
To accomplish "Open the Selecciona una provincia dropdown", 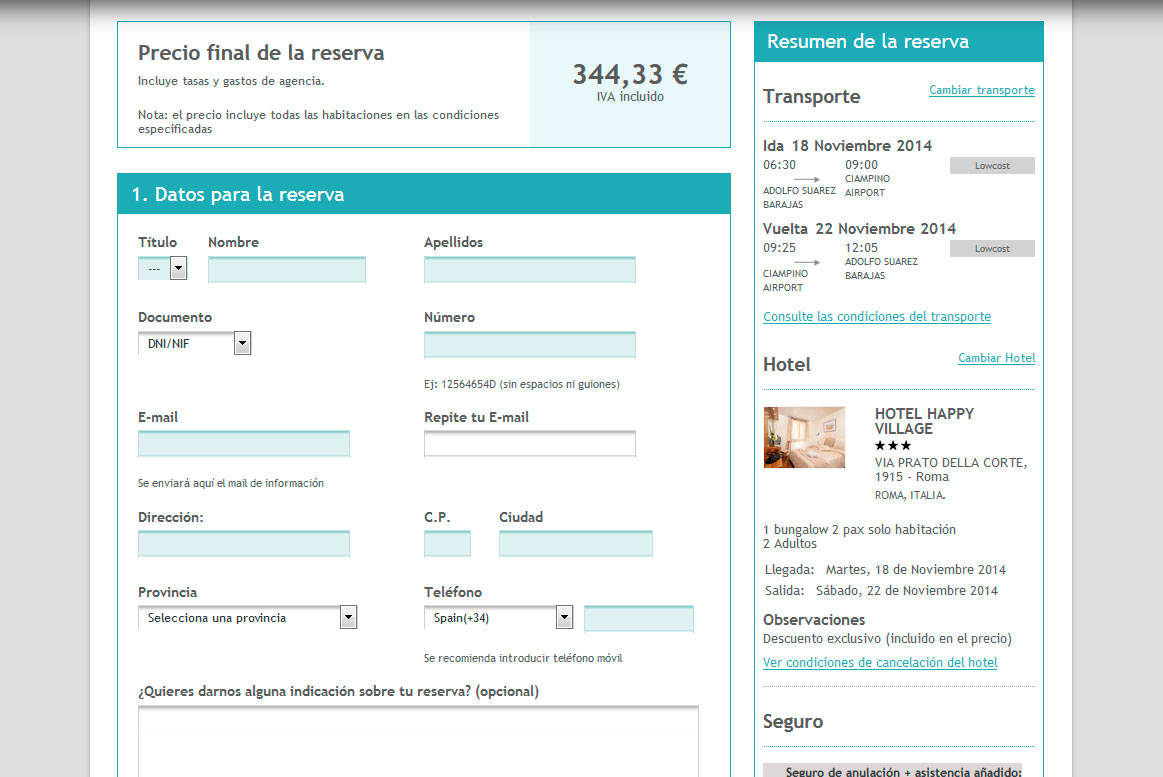I will [247, 618].
